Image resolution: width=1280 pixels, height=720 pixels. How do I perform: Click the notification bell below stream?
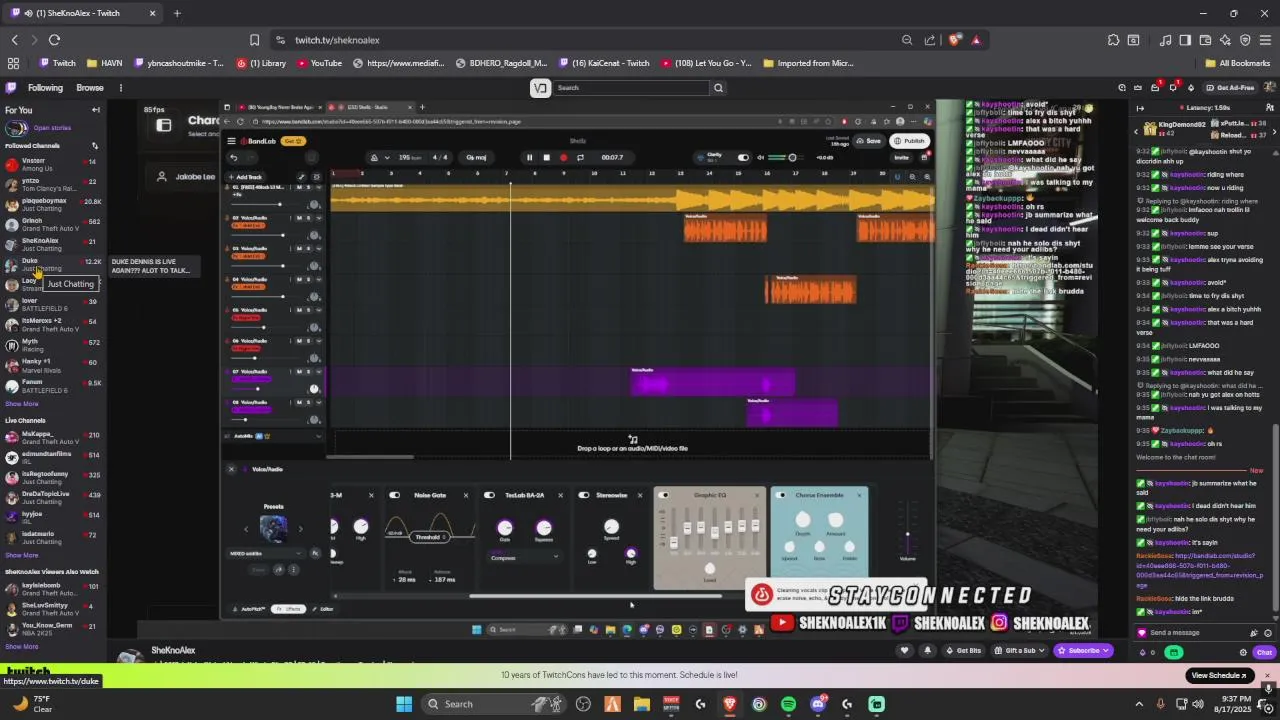point(927,650)
